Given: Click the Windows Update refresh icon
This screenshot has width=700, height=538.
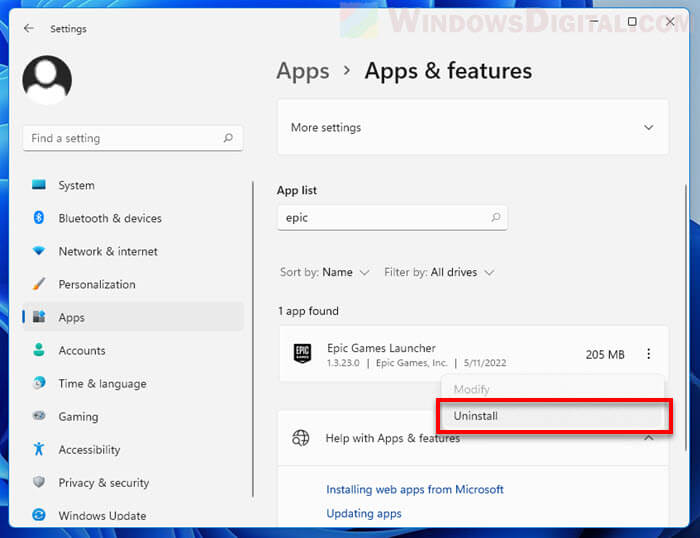Looking at the screenshot, I should [x=39, y=515].
